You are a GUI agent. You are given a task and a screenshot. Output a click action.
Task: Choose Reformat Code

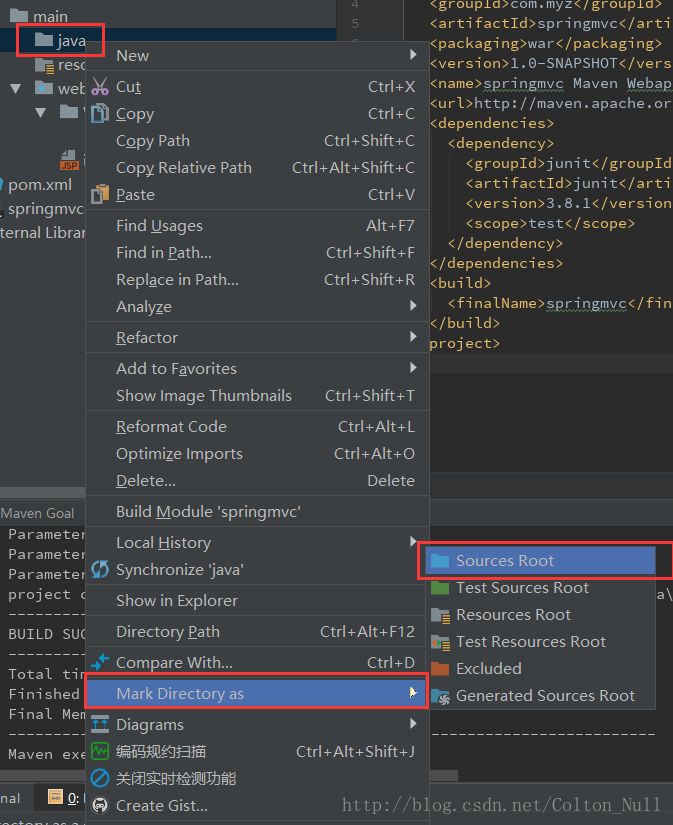pos(257,426)
